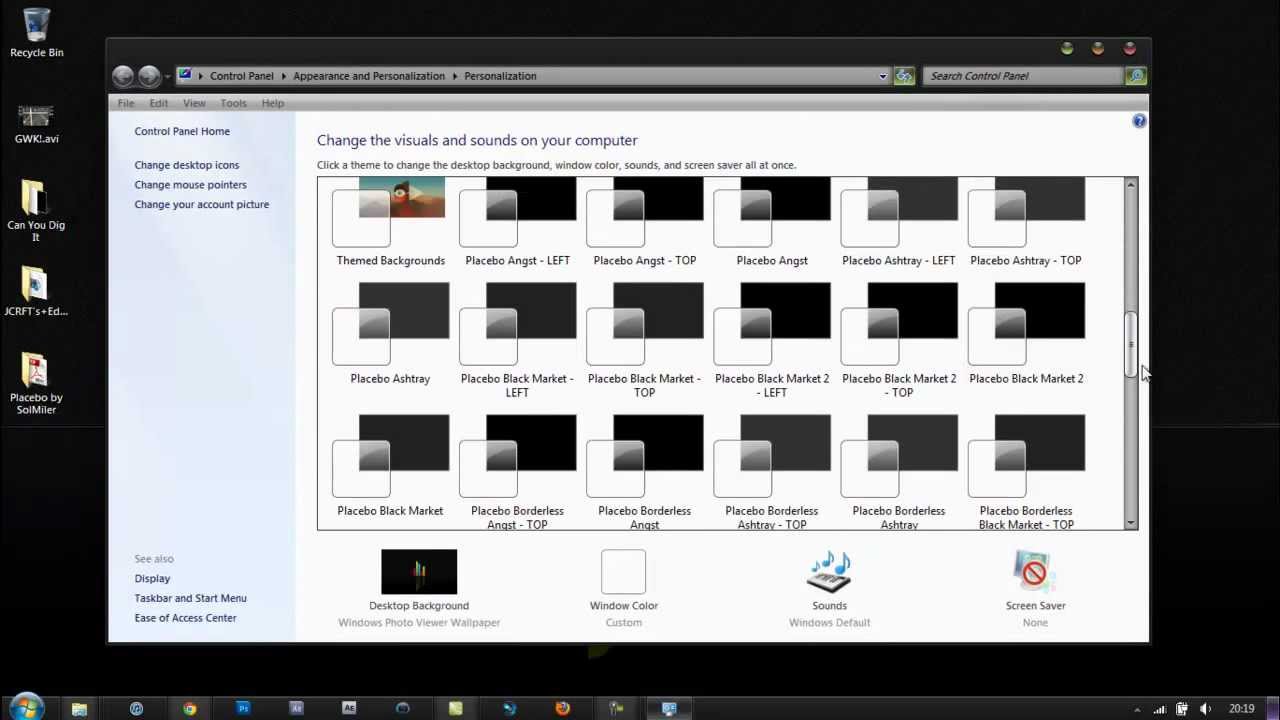This screenshot has width=1280, height=720.
Task: Go back using the Back arrow button
Action: pos(123,76)
